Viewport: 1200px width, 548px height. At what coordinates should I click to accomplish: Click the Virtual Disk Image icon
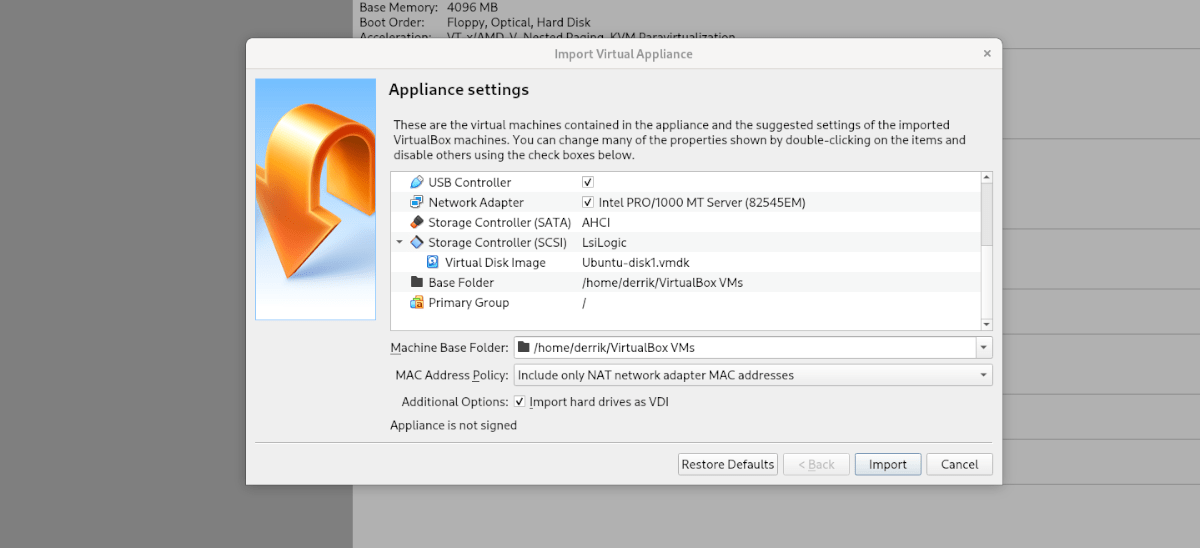[x=433, y=263]
